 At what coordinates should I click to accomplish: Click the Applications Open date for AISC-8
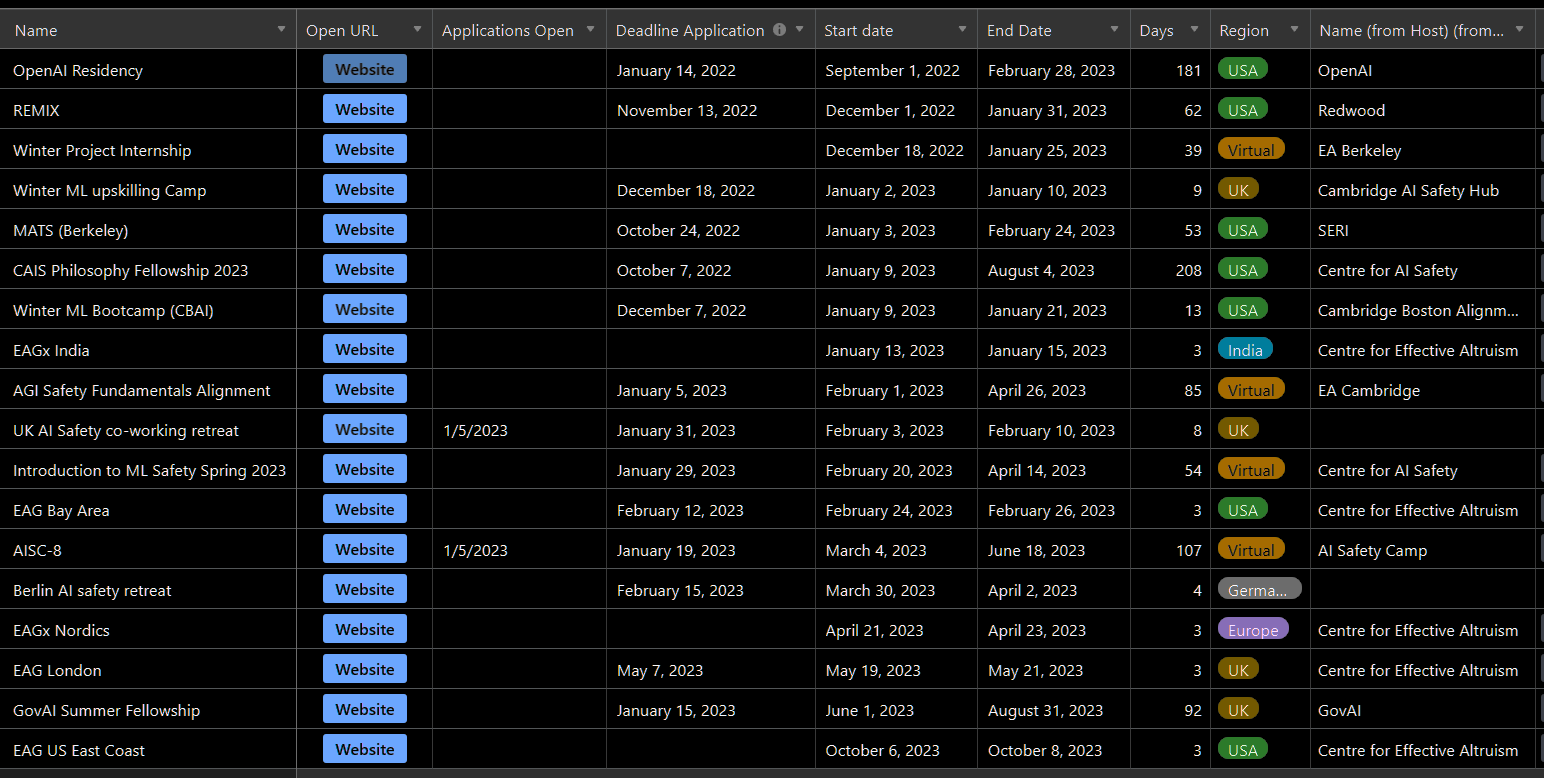(475, 550)
